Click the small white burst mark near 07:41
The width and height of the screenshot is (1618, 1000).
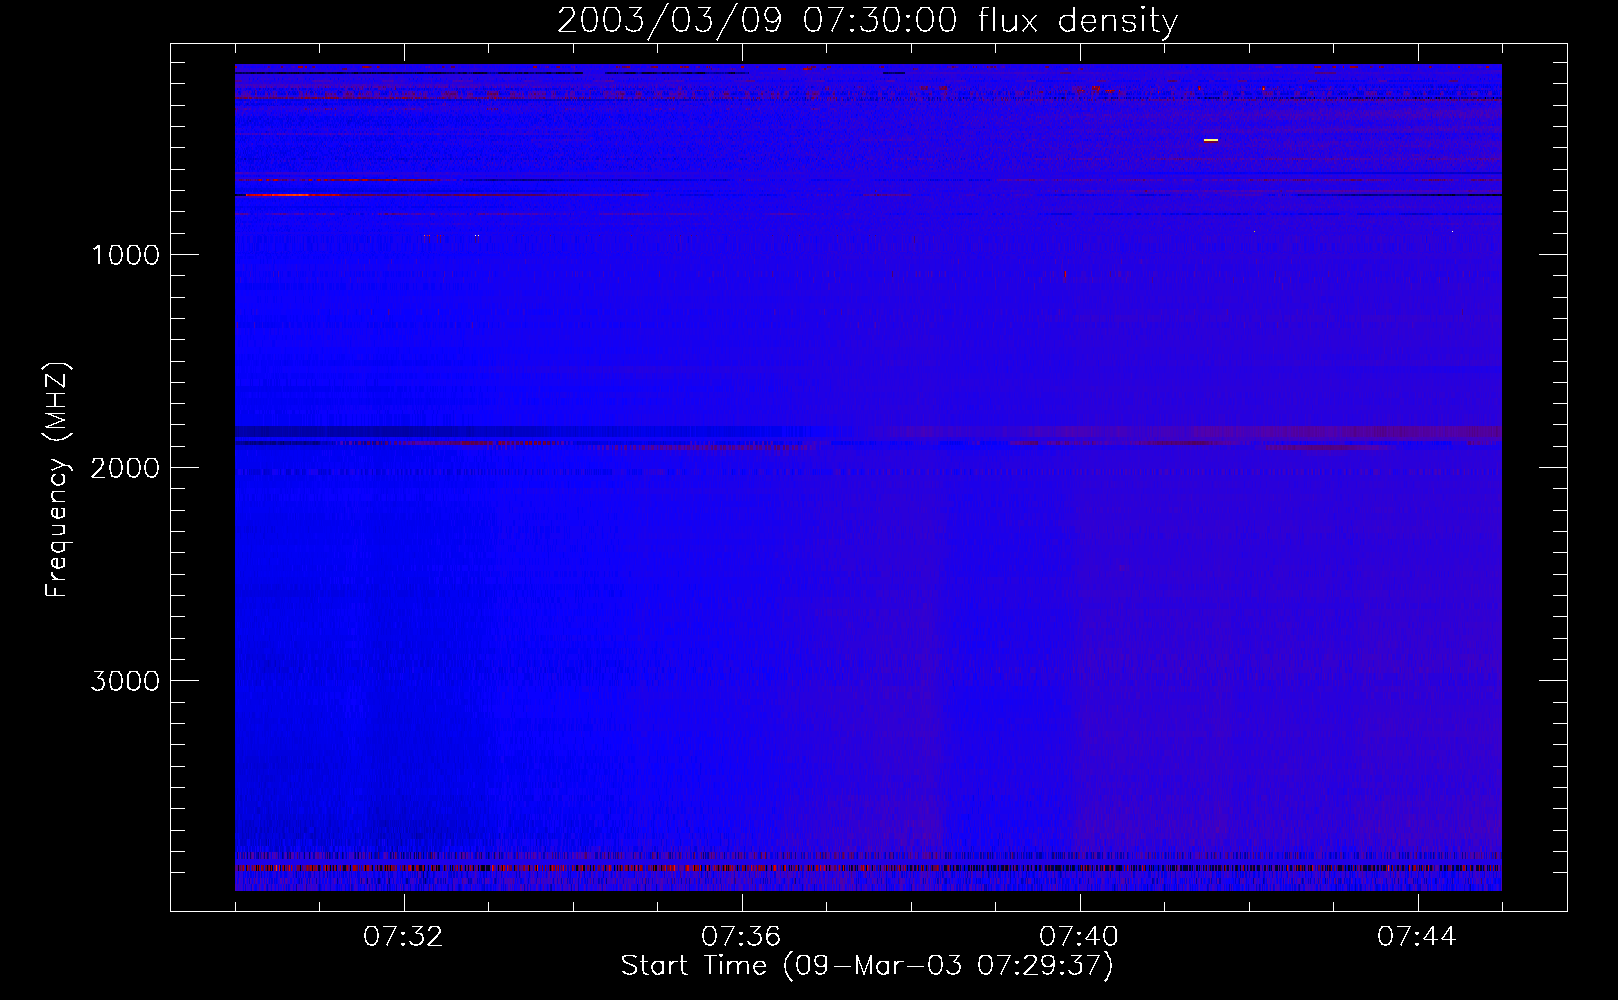1211,140
